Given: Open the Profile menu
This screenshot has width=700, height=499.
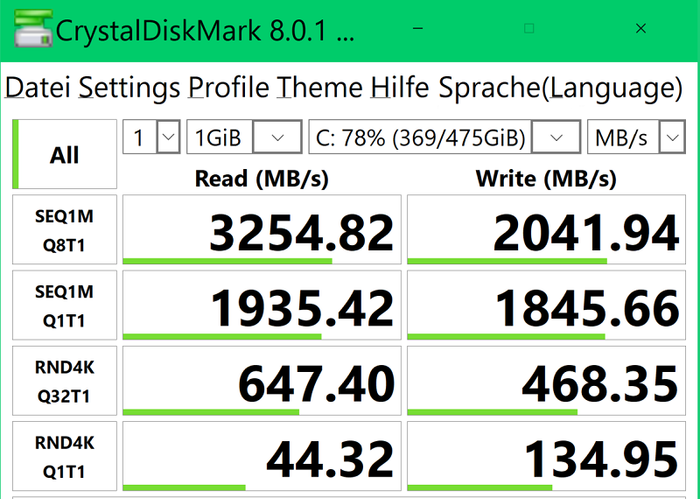Looking at the screenshot, I should click(x=229, y=87).
